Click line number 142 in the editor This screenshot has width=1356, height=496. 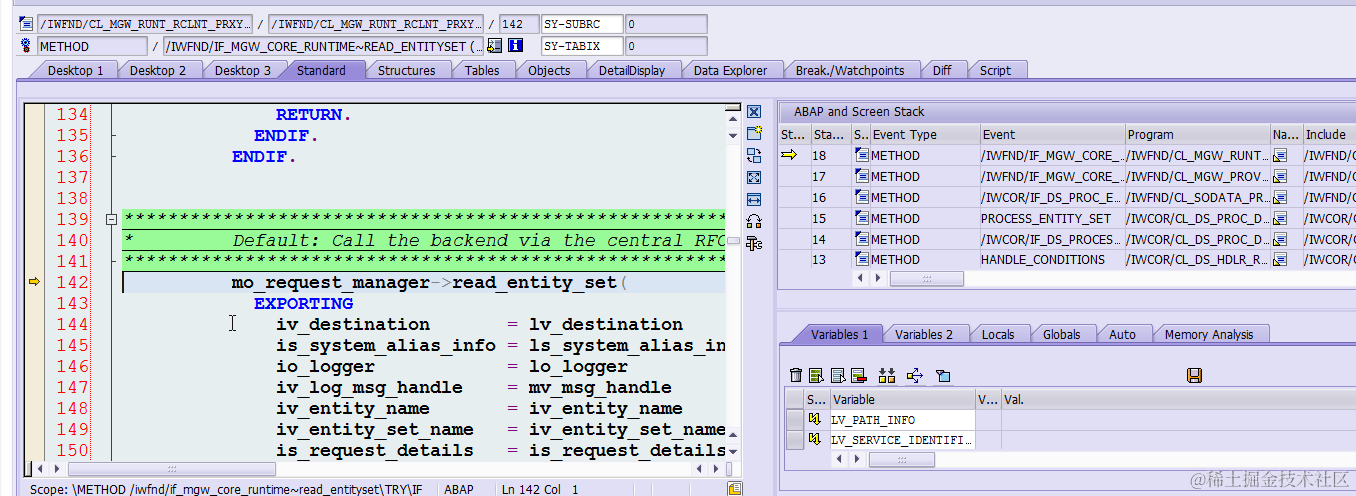tap(73, 282)
